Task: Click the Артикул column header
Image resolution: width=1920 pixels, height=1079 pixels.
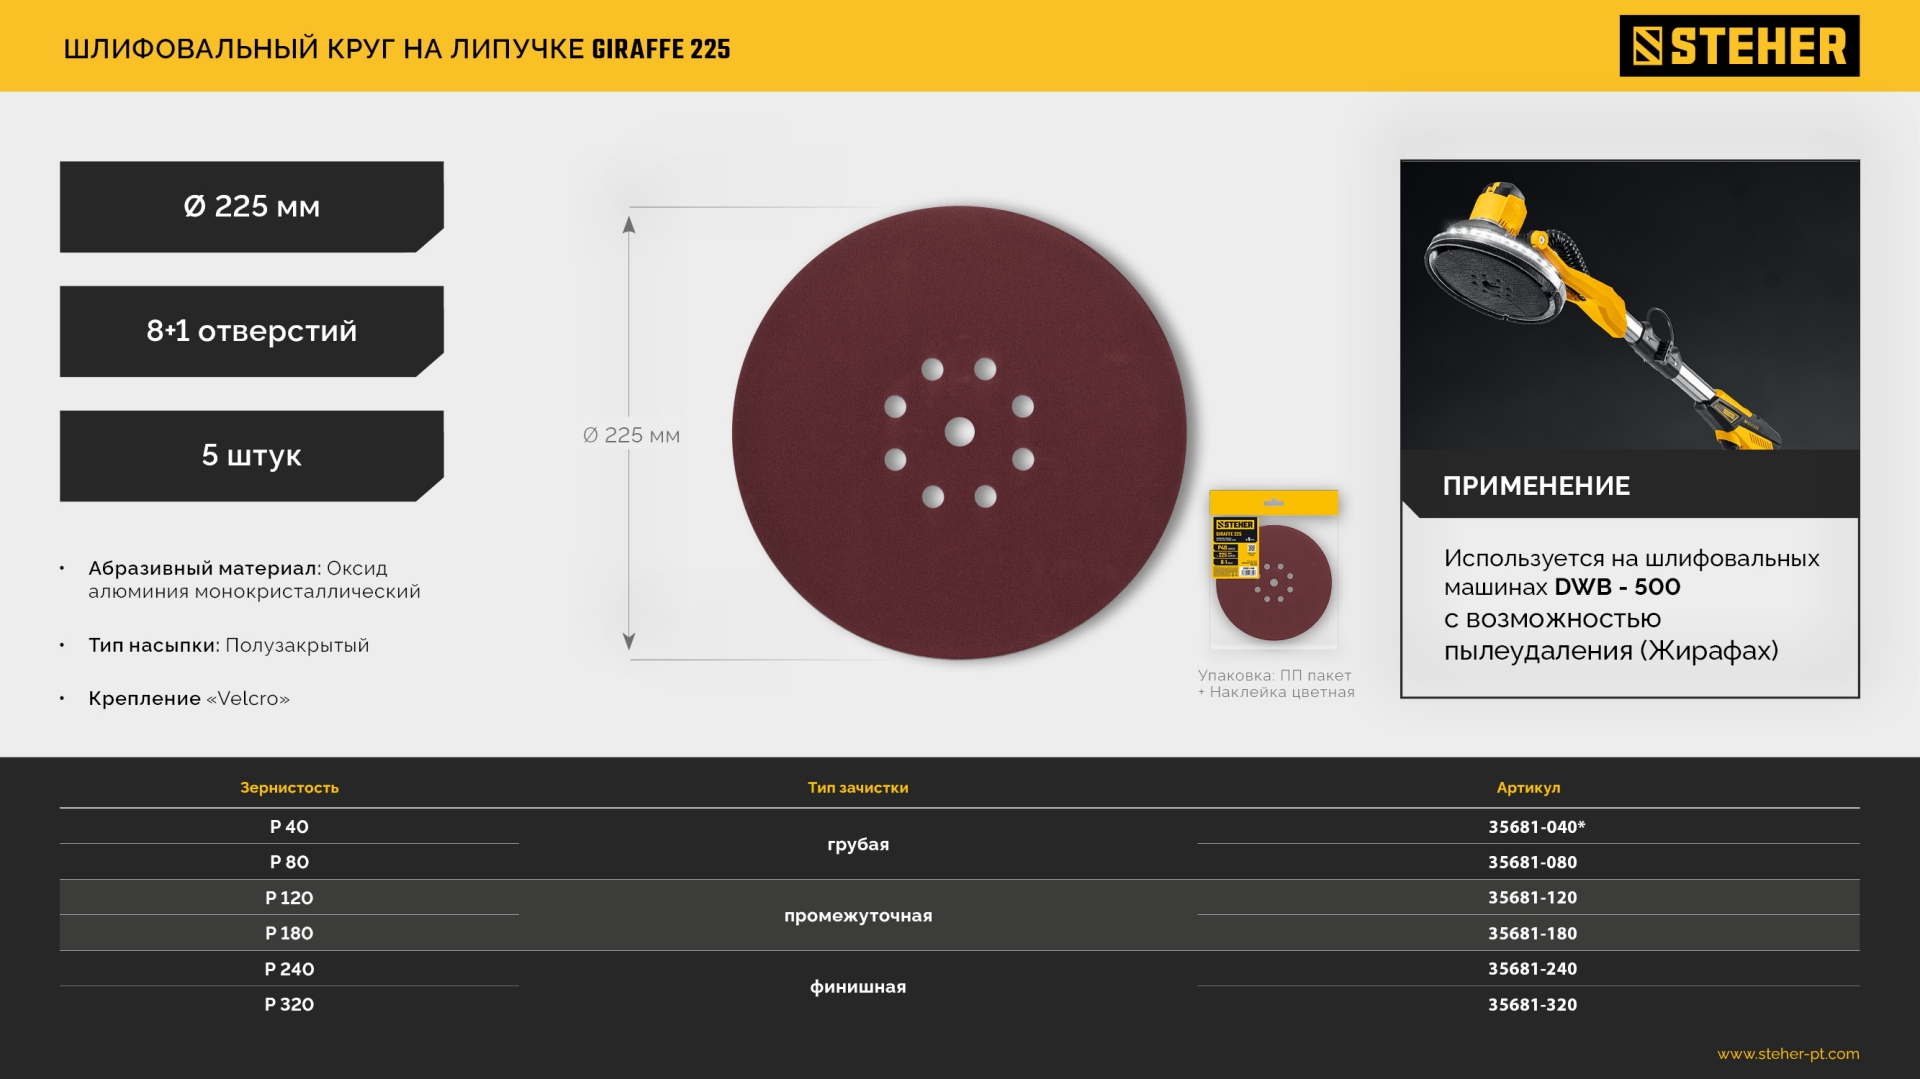Action: [x=1527, y=788]
